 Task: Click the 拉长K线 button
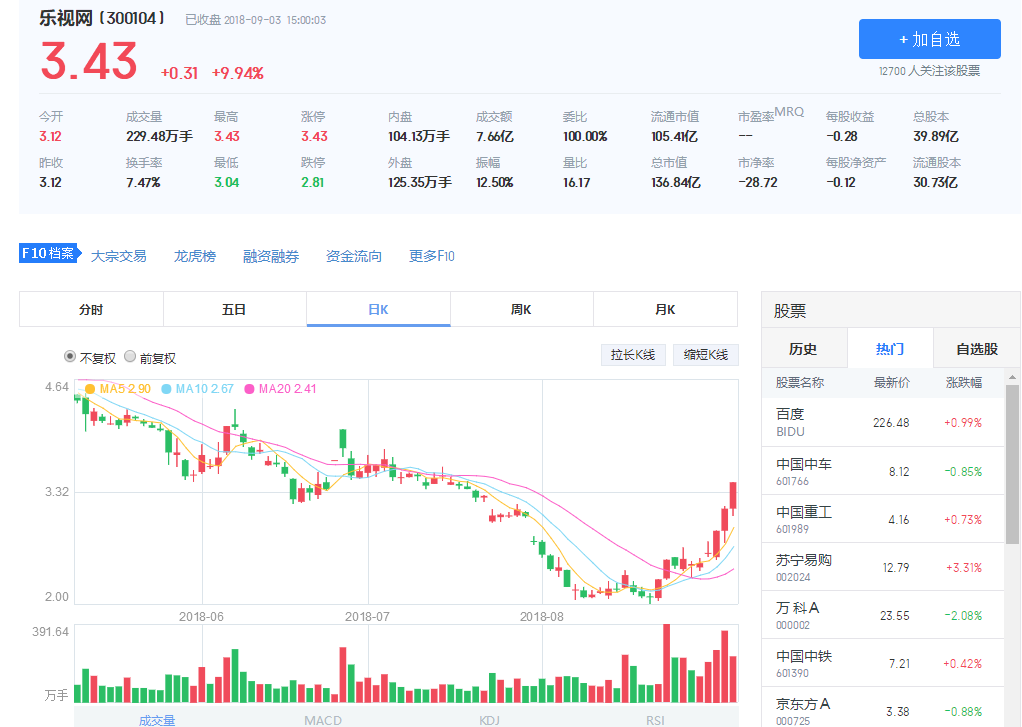pyautogui.click(x=633, y=355)
